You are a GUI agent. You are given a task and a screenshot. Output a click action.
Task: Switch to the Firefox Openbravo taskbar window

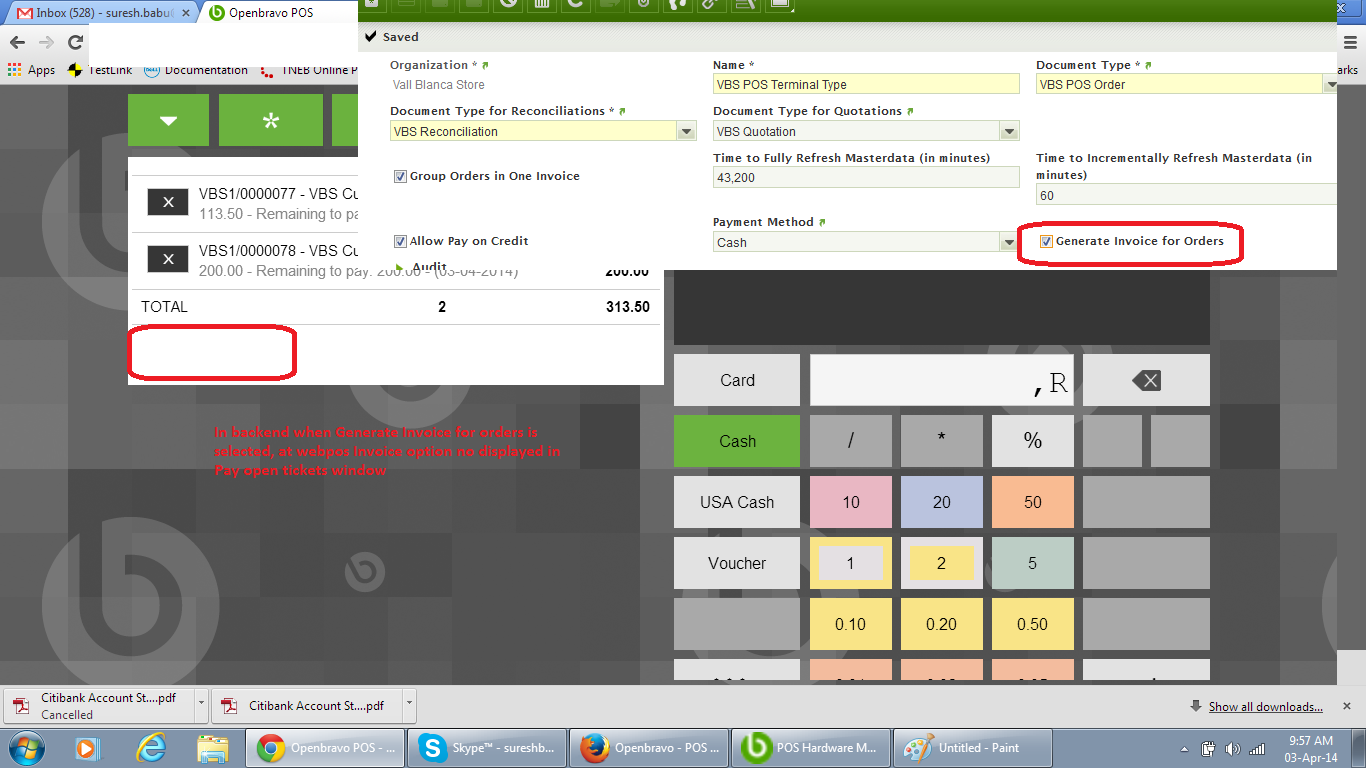tap(649, 748)
